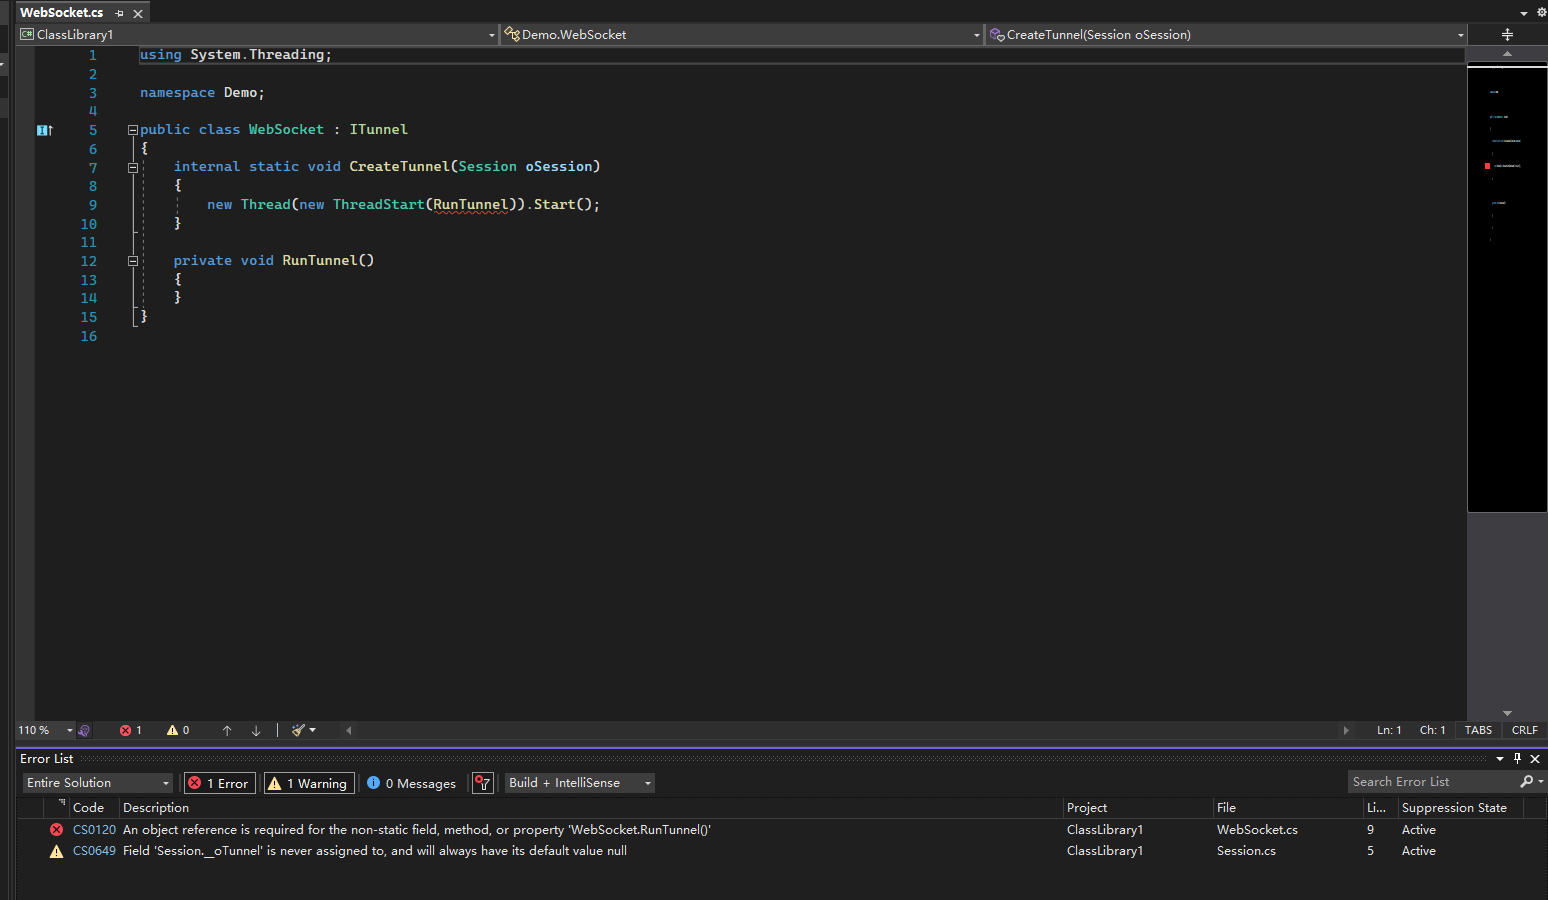Toggle the 0 Messages filter button

click(411, 783)
